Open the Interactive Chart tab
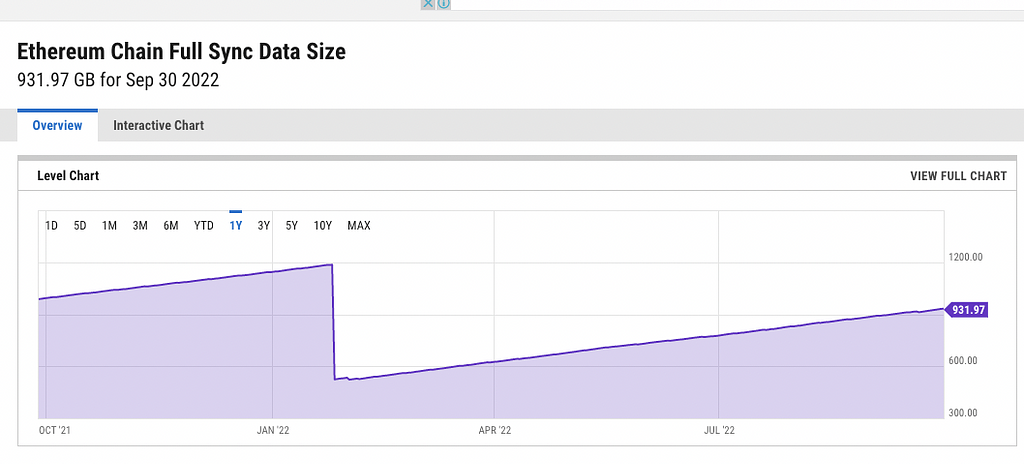The width and height of the screenshot is (1024, 464). tap(158, 126)
